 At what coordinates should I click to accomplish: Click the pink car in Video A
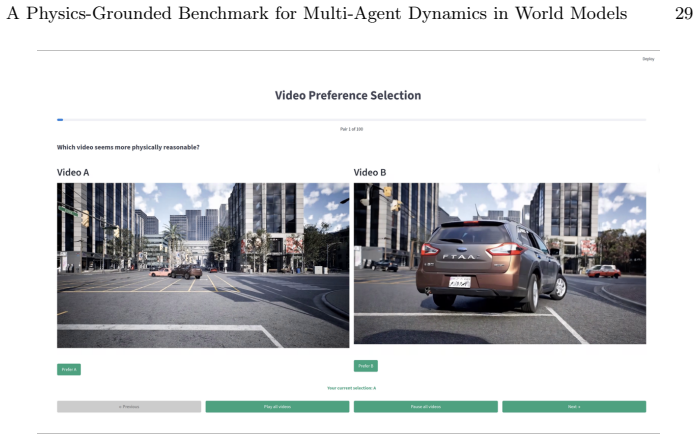pos(160,272)
